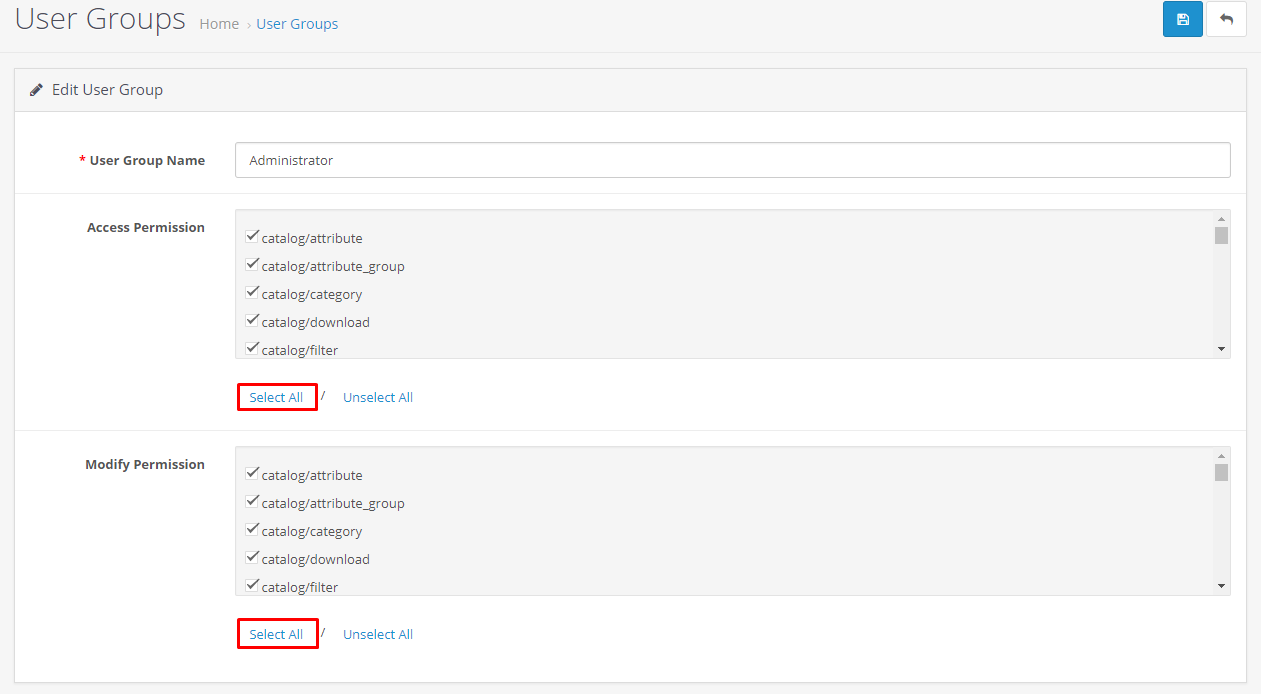This screenshot has width=1261, height=694.
Task: Click the User Groups page title
Action: pos(100,19)
